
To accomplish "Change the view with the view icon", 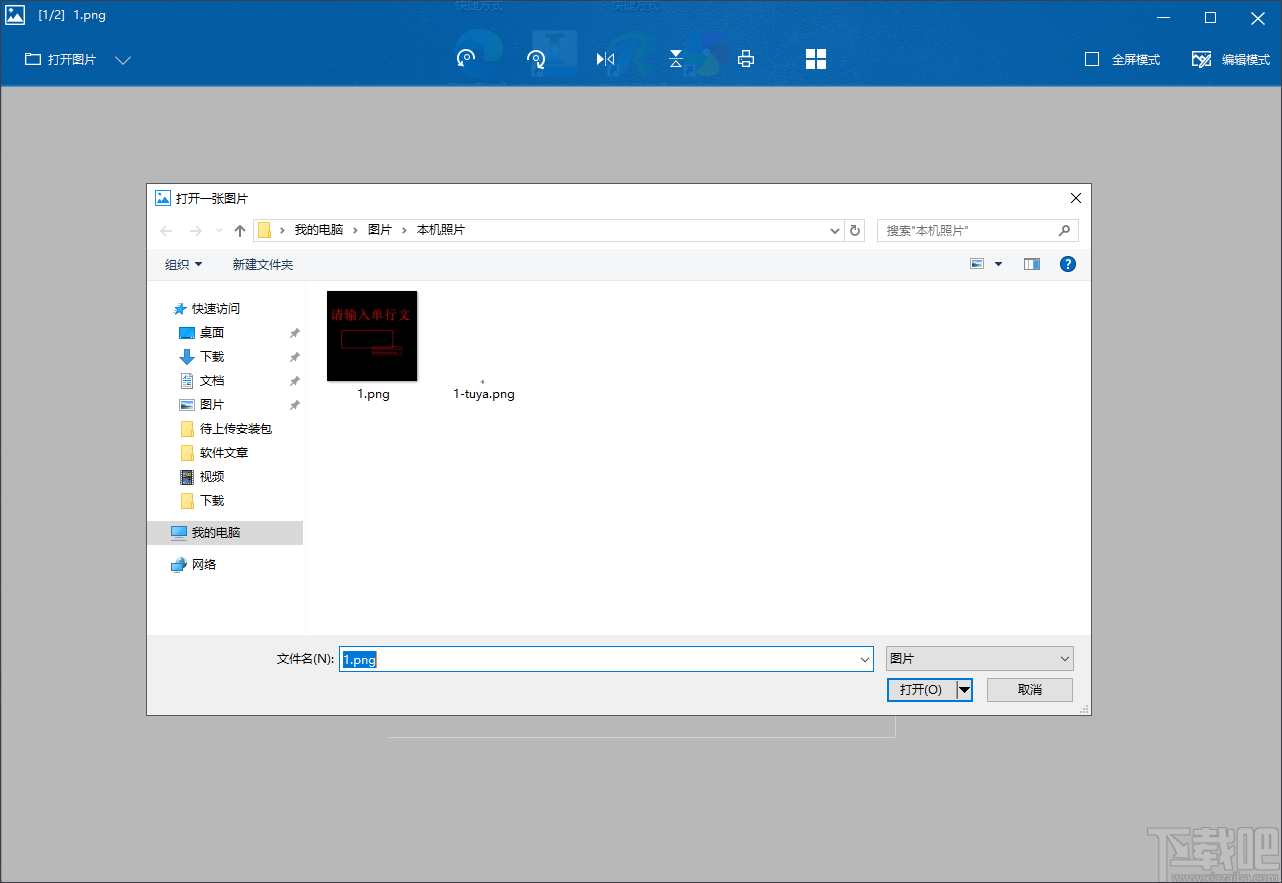I will click(977, 264).
